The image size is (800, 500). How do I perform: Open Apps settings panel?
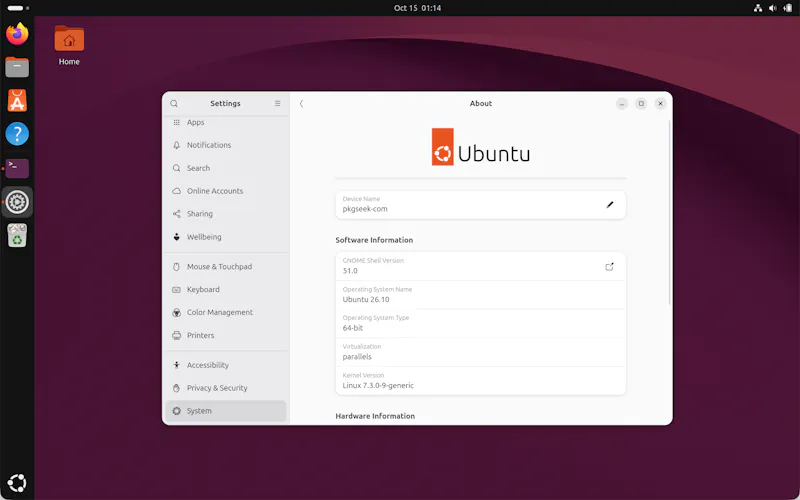tap(226, 122)
